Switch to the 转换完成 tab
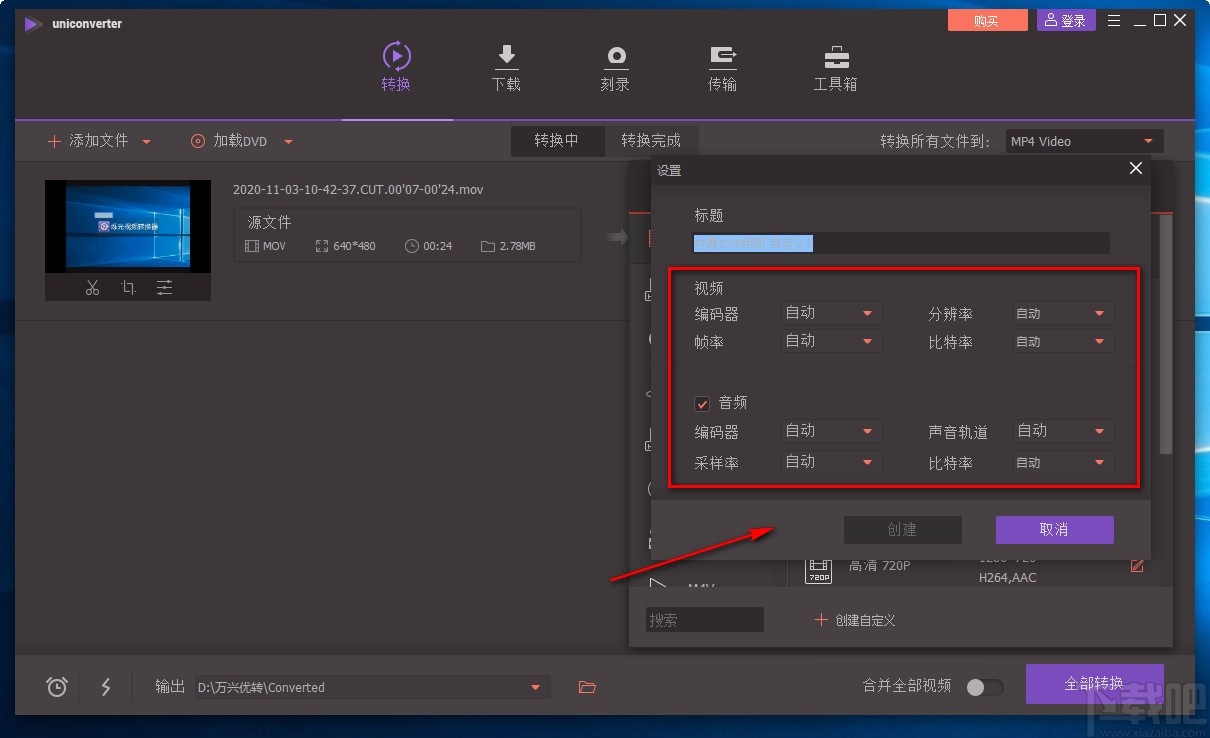This screenshot has width=1210, height=738. click(x=651, y=140)
